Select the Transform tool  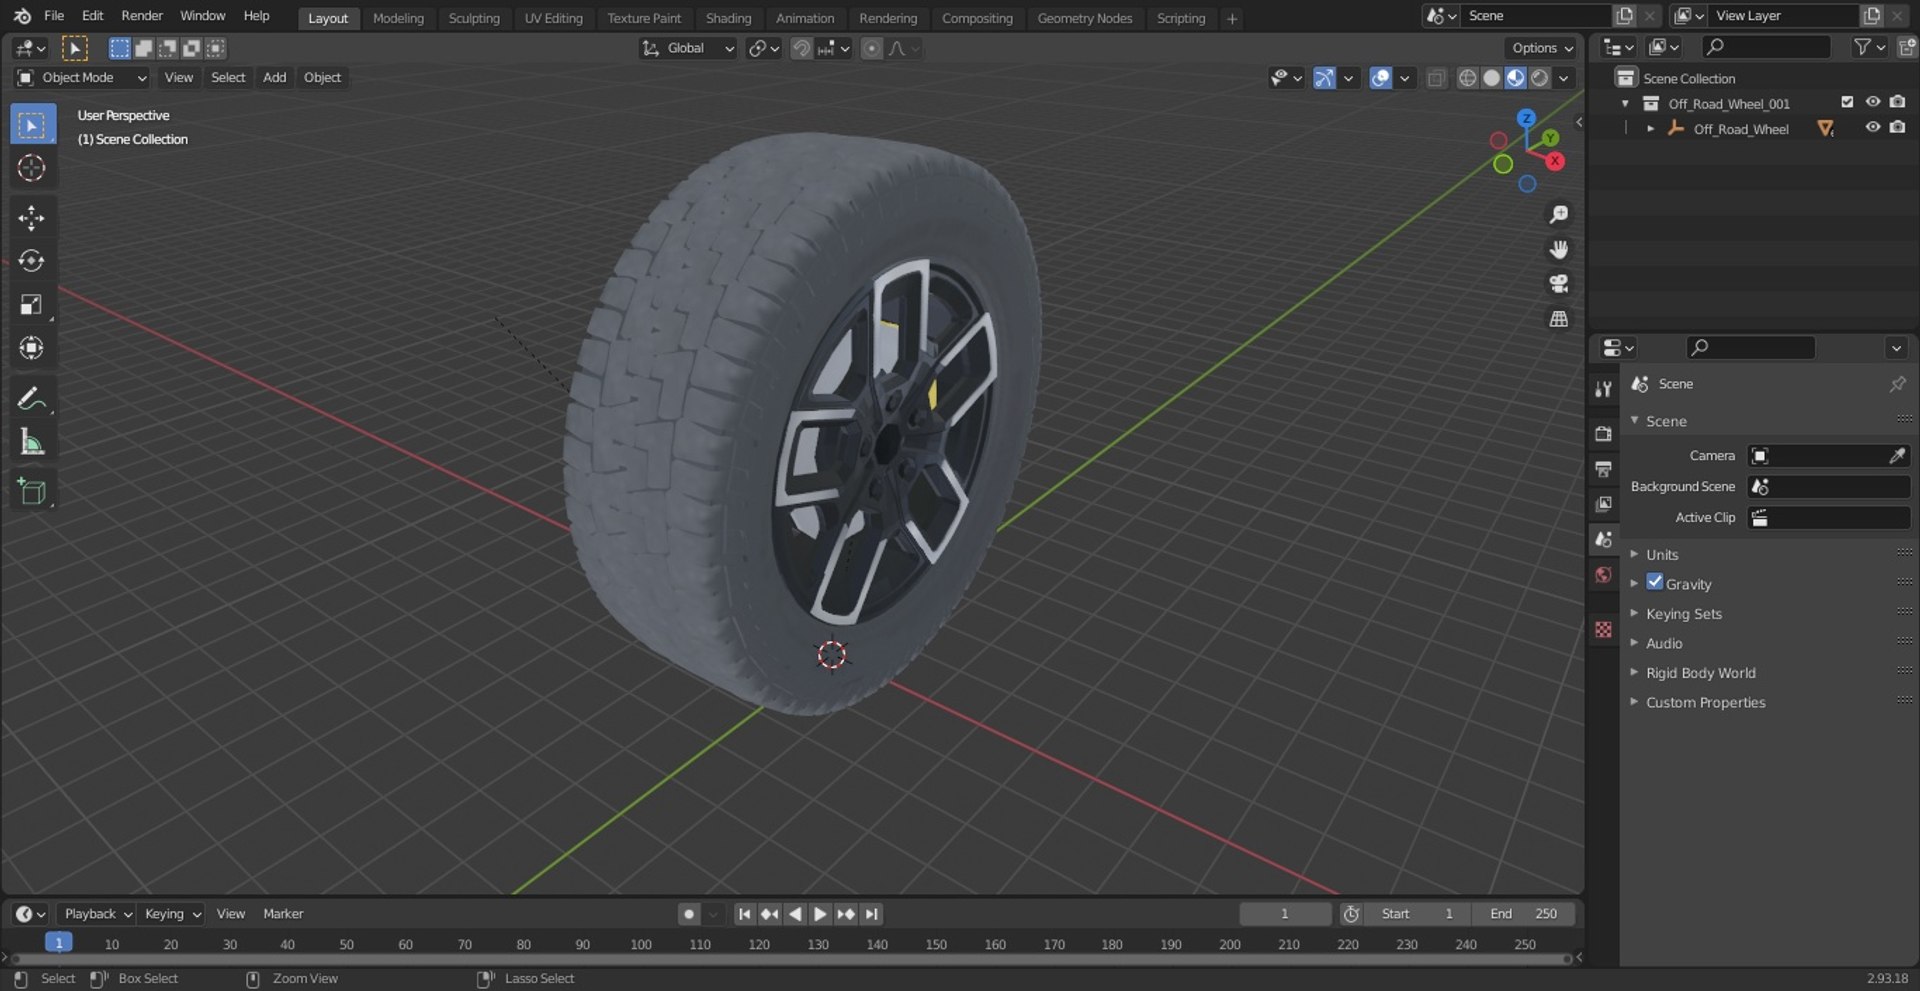point(32,348)
